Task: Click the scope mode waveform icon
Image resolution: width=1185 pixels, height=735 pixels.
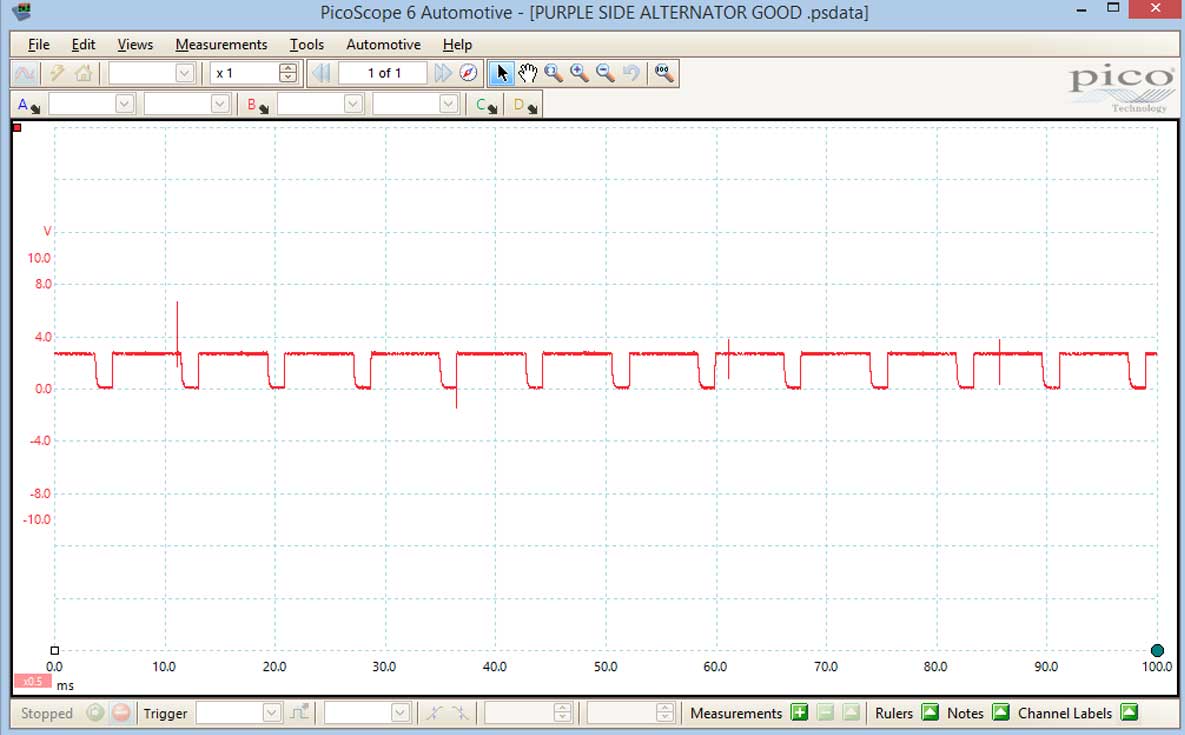Action: tap(25, 73)
